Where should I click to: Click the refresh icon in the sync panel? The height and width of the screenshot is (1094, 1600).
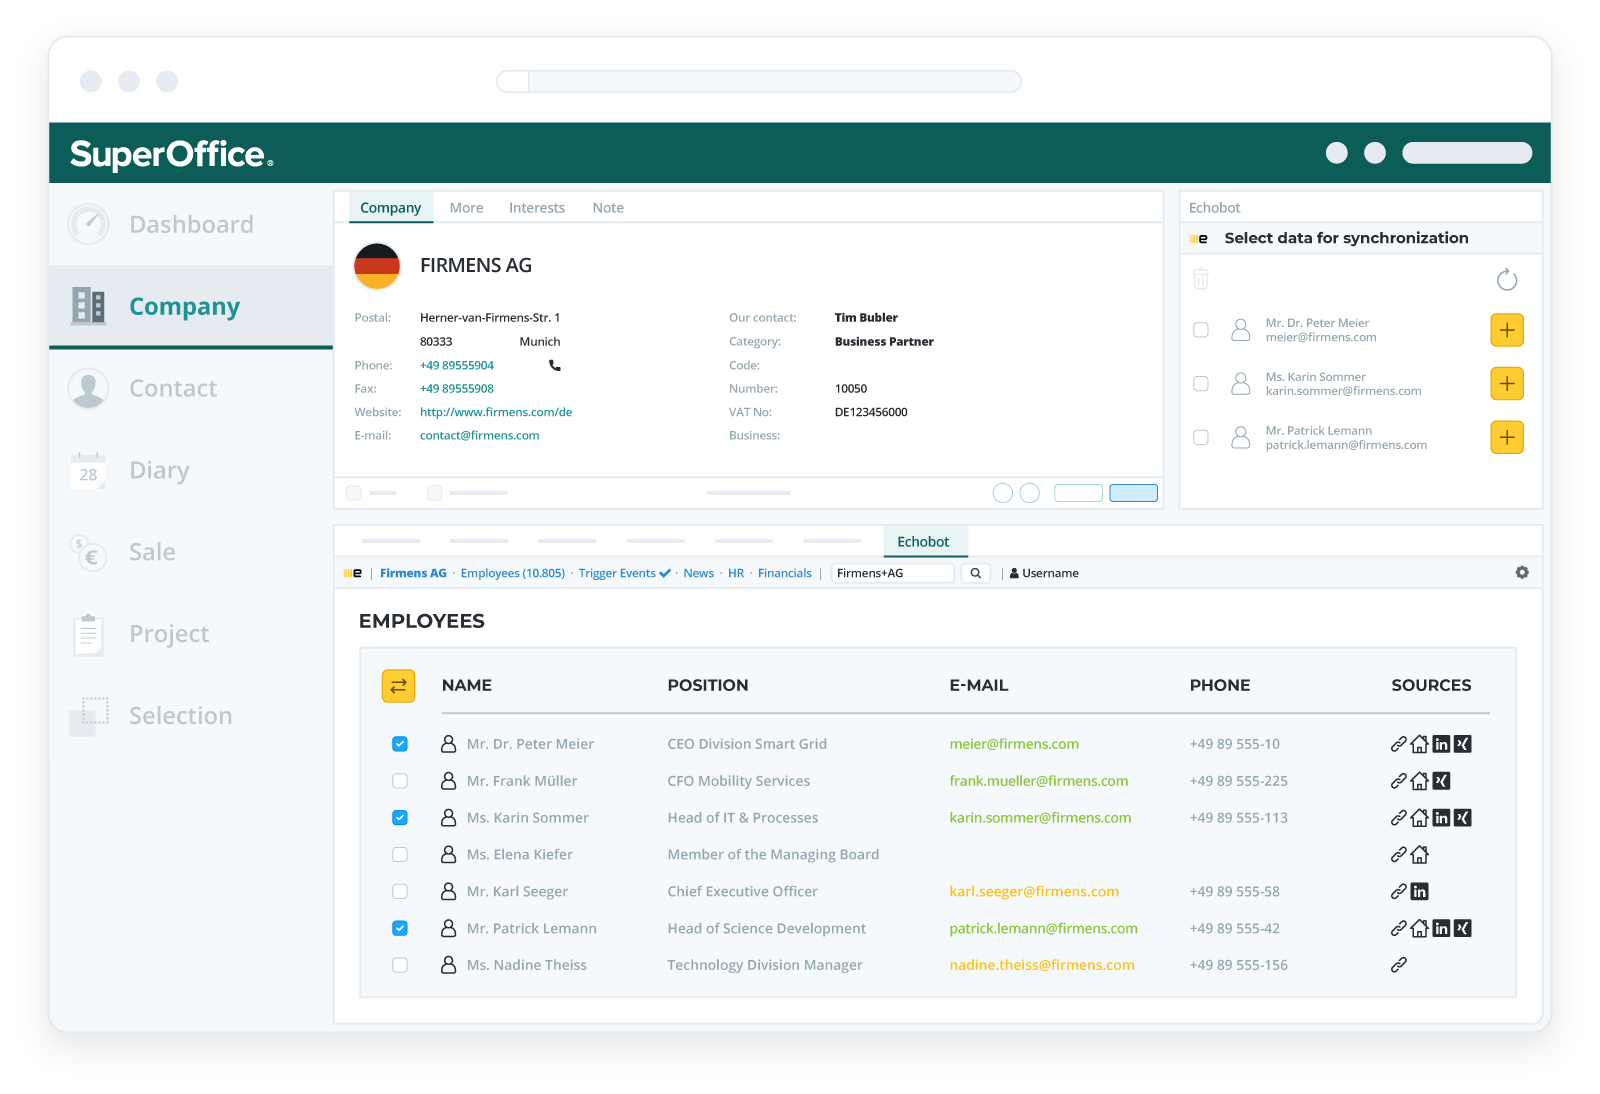(x=1508, y=280)
